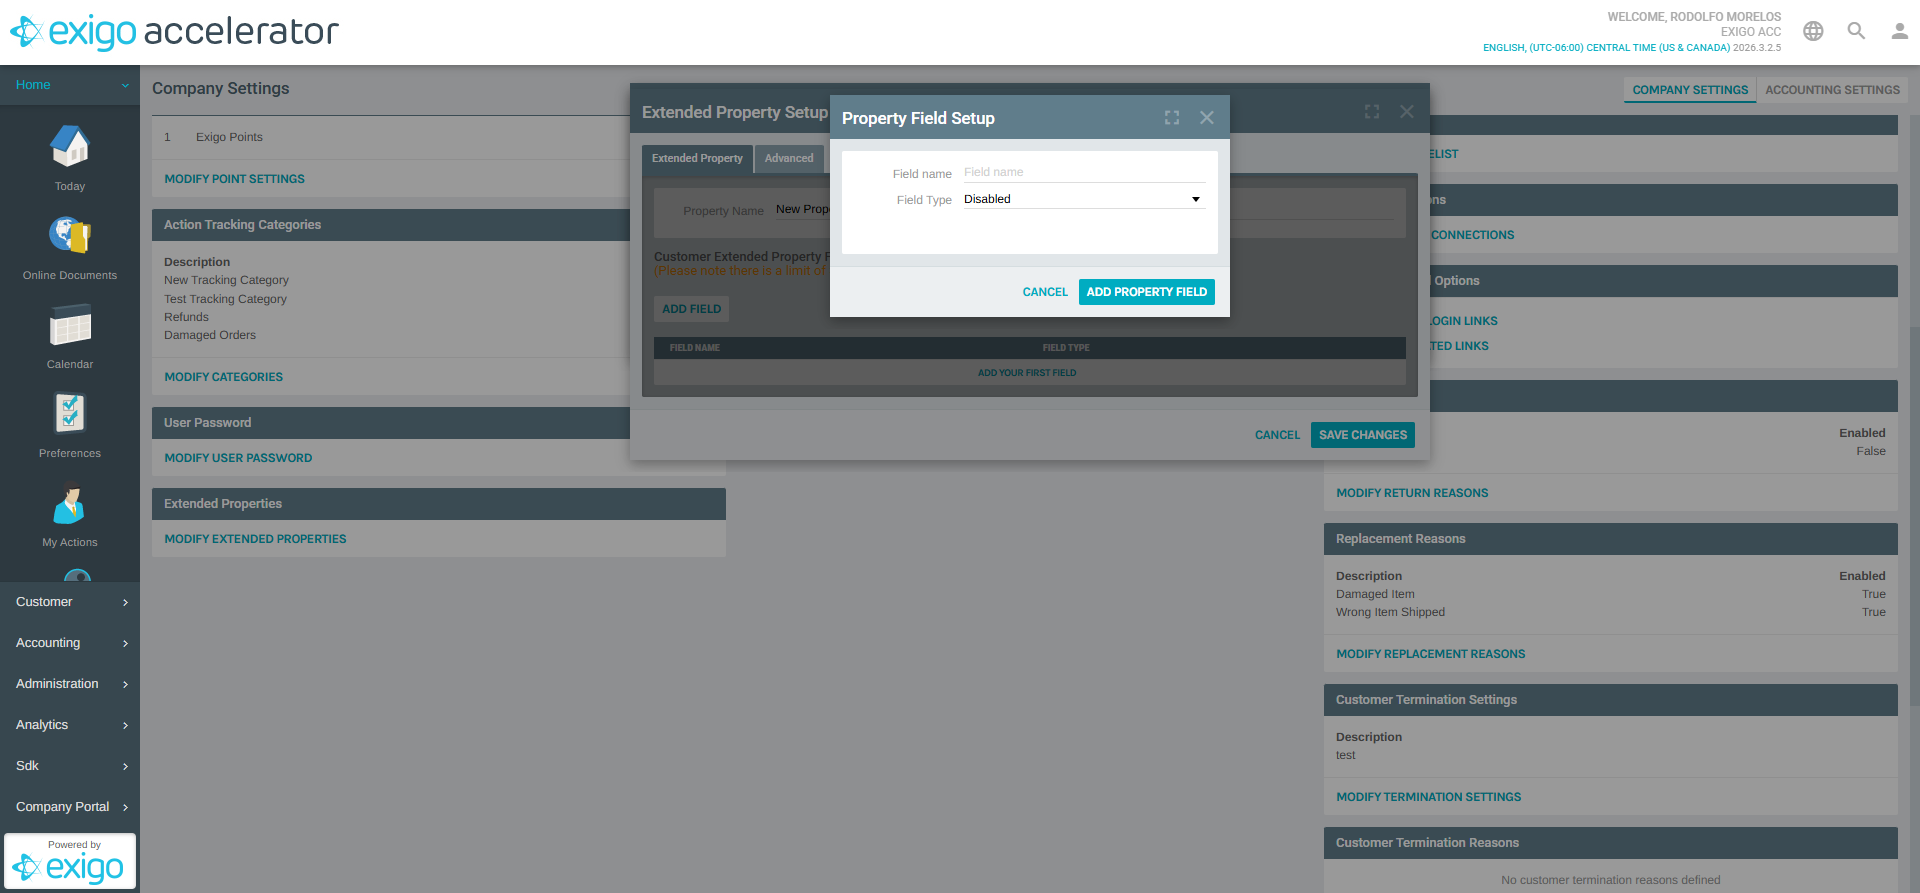Click the 'Wrong Item Shipped' replacement reason
Image resolution: width=1920 pixels, height=893 pixels.
tap(1390, 612)
